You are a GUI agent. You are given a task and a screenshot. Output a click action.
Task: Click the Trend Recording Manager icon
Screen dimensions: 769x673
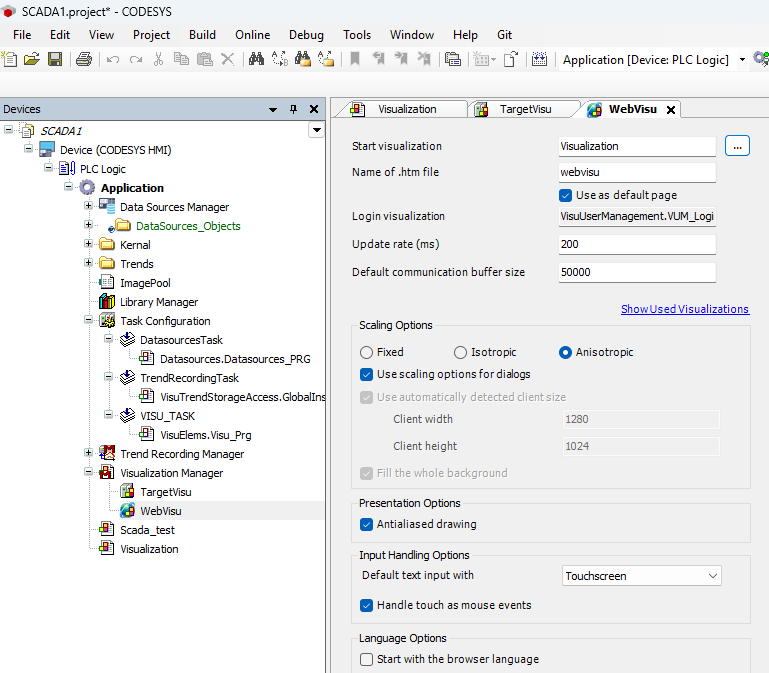coord(107,453)
